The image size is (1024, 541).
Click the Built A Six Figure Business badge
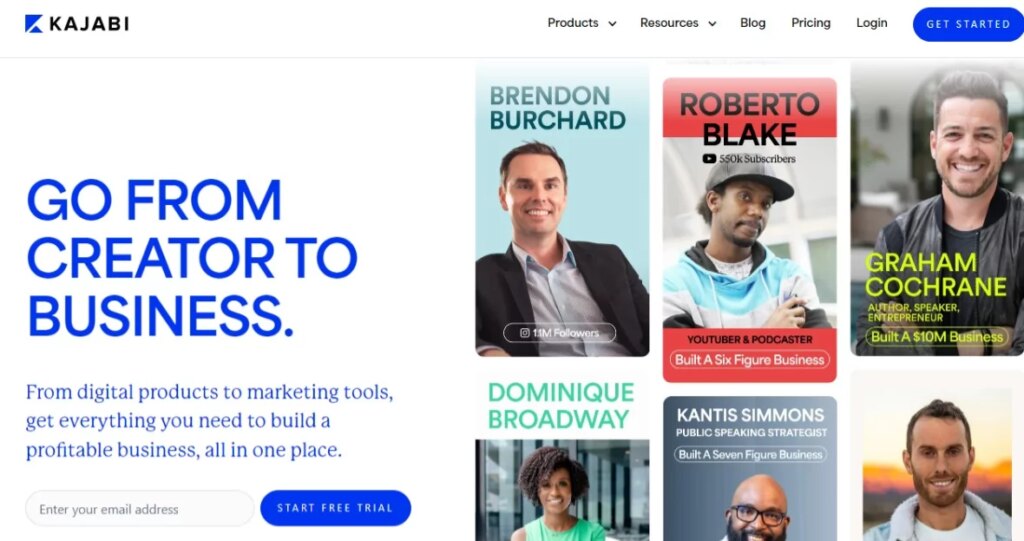pos(750,359)
